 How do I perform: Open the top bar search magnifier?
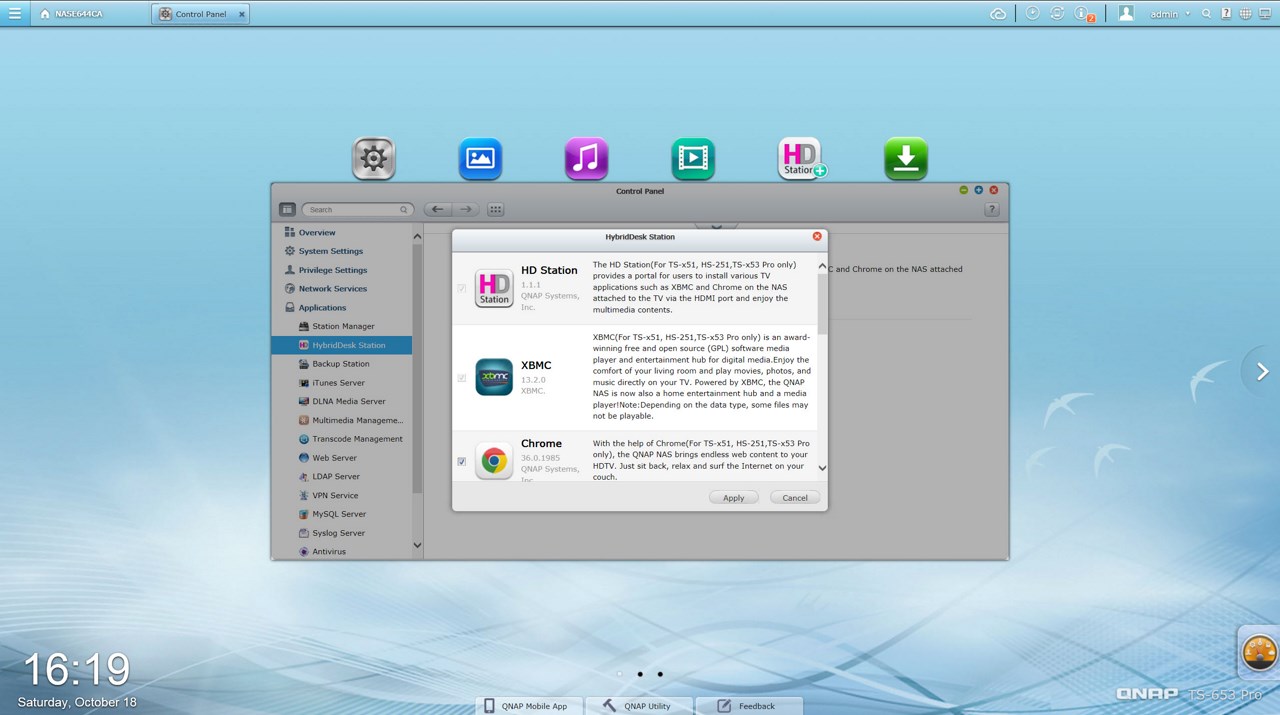click(x=1207, y=14)
